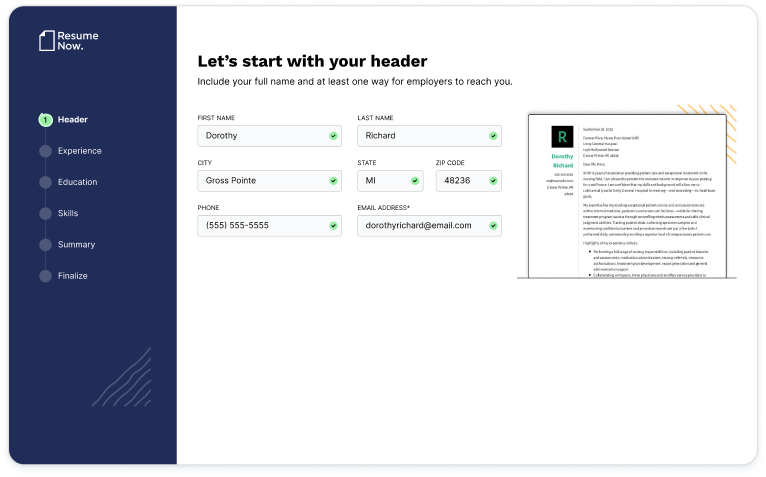The width and height of the screenshot is (766, 477).
Task: Click green checkmark in Email Address field
Action: click(x=493, y=225)
